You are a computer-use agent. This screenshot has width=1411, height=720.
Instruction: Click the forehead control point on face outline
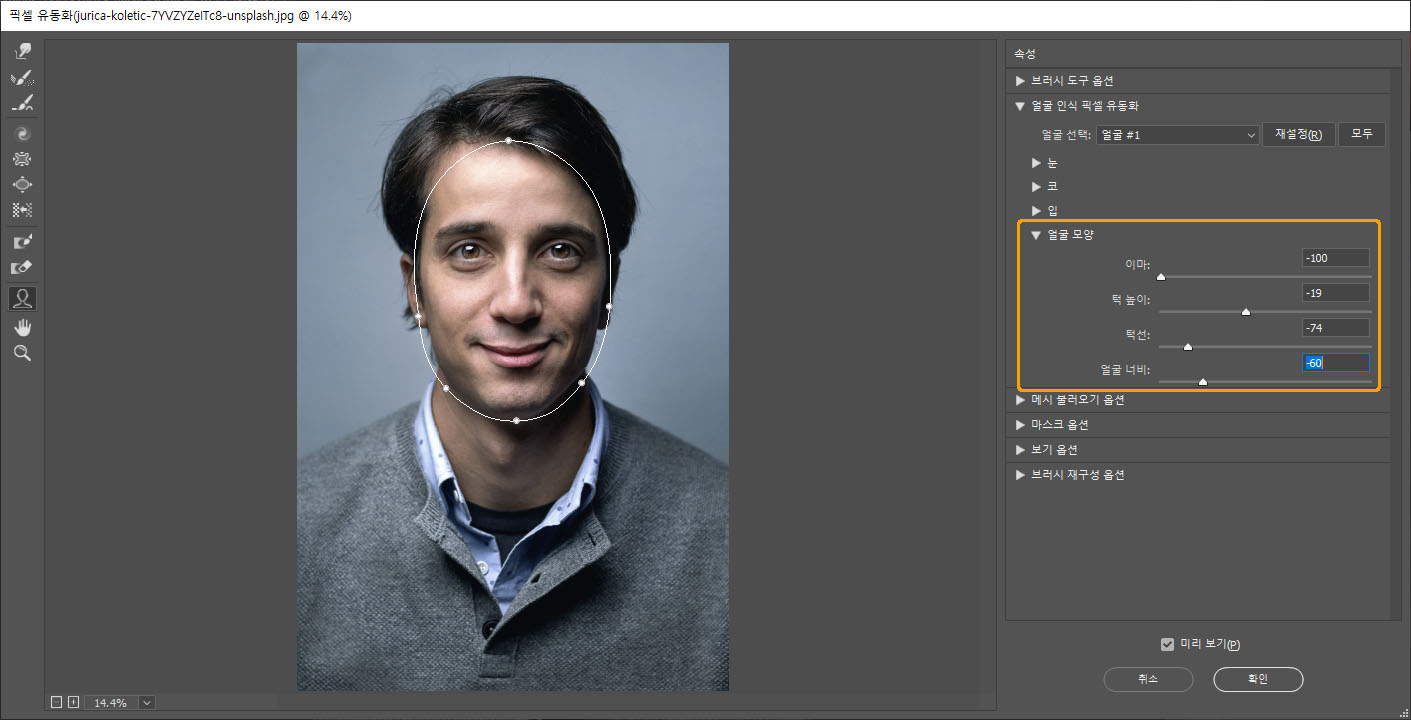[509, 141]
